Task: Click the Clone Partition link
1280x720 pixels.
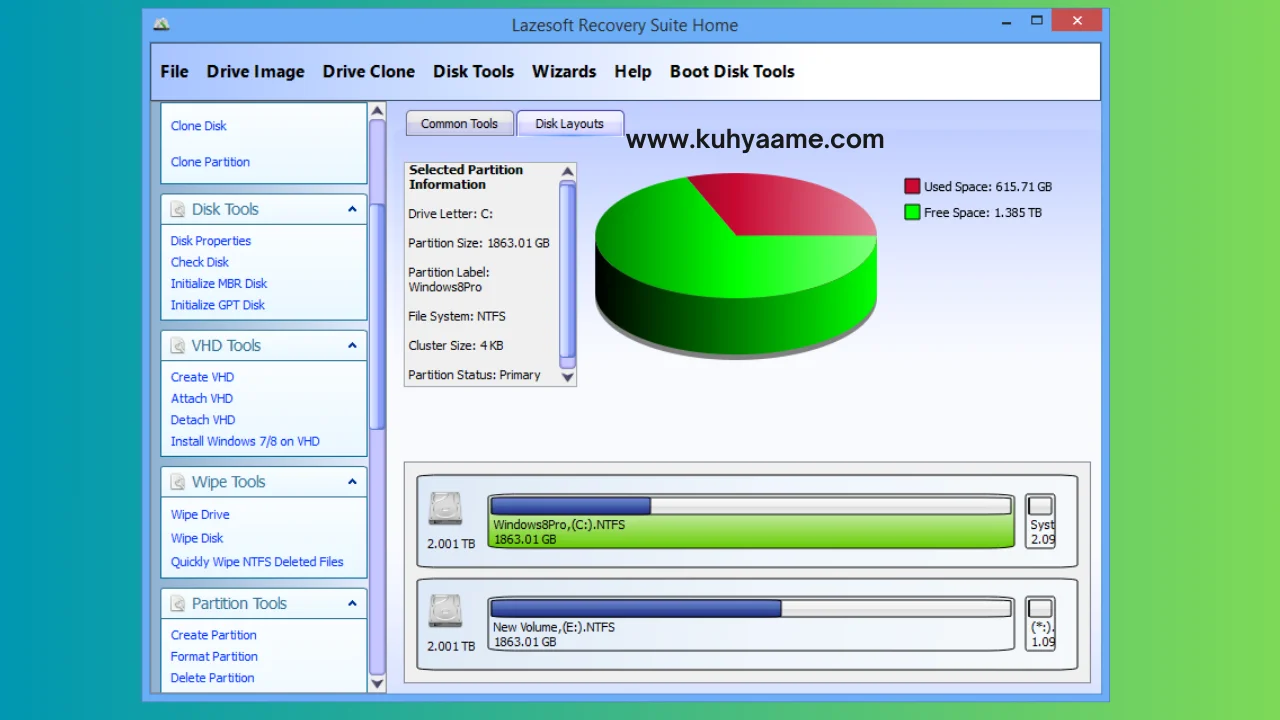Action: pyautogui.click(x=210, y=162)
